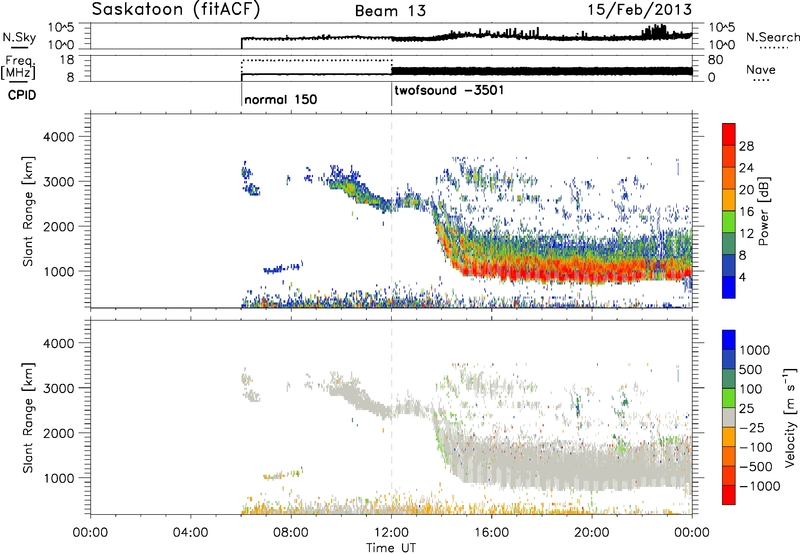Click the 'CPID' row label
Screen dimensions: 800x554
pyautogui.click(x=22, y=95)
